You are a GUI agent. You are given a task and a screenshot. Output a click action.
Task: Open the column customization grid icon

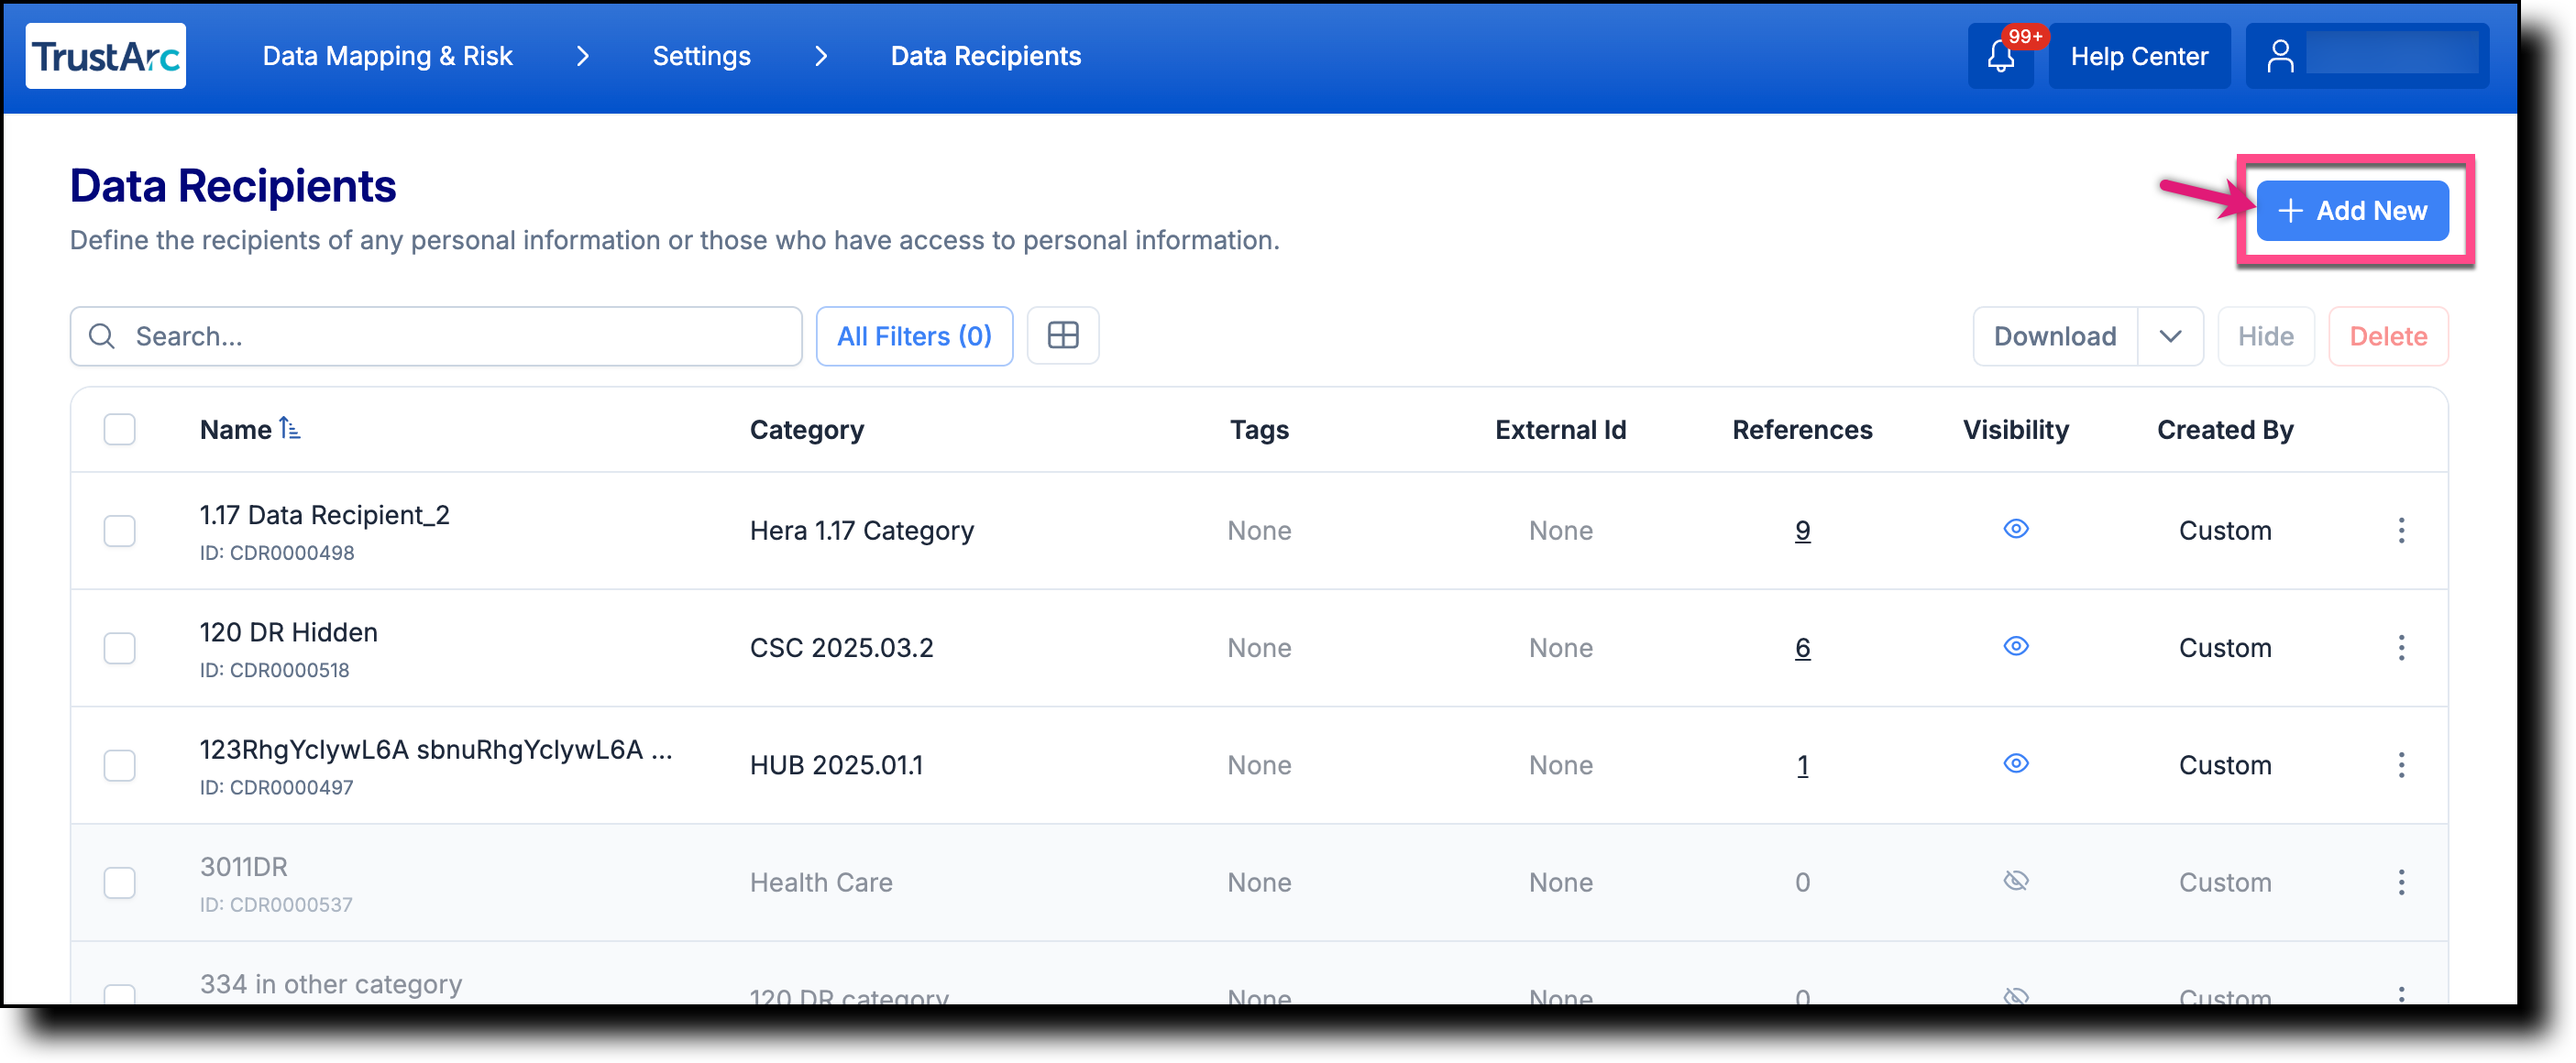[1062, 335]
